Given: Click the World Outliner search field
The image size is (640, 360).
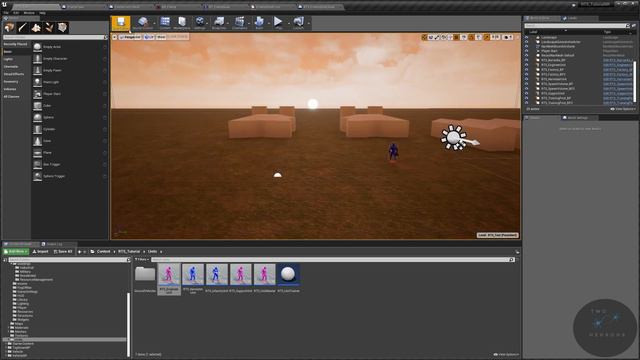Looking at the screenshot, I should tap(576, 26).
